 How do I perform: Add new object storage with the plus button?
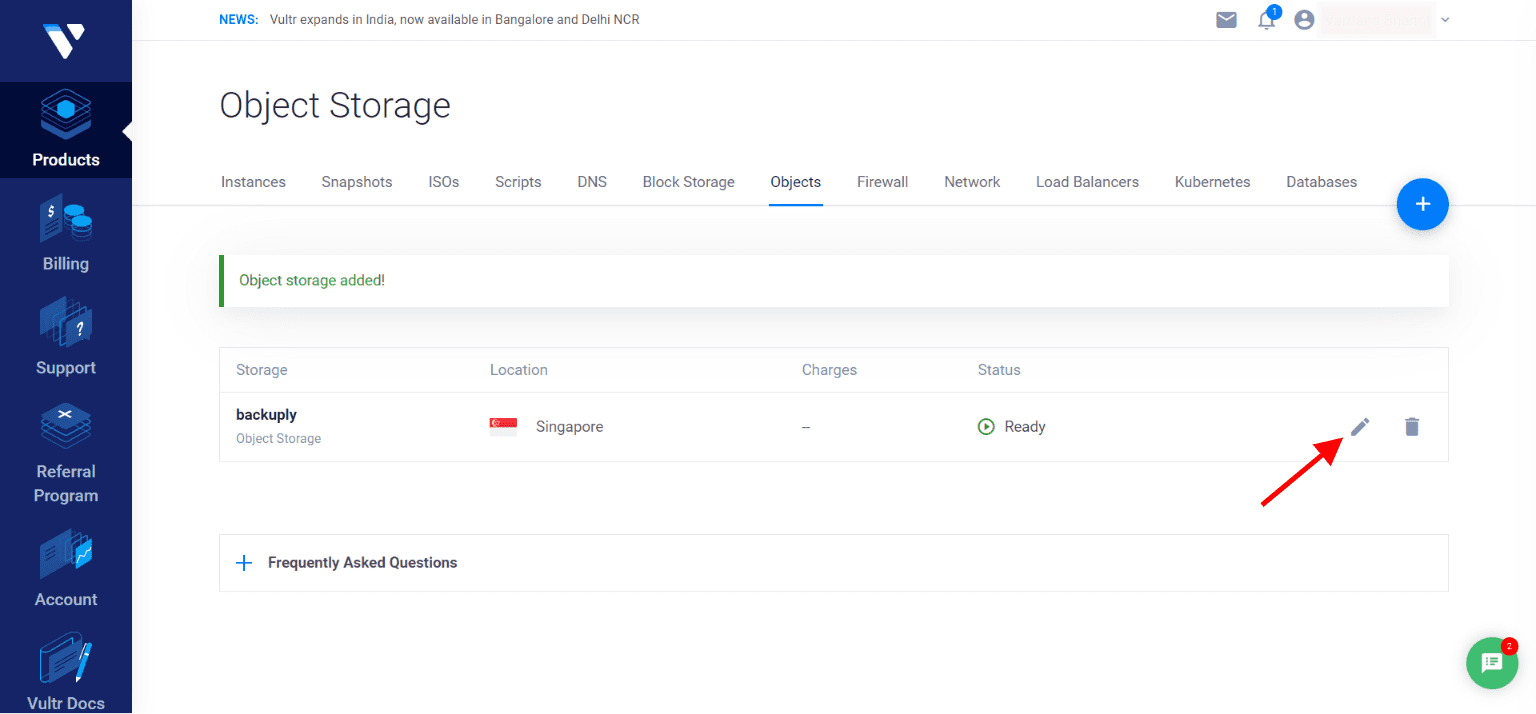1422,204
